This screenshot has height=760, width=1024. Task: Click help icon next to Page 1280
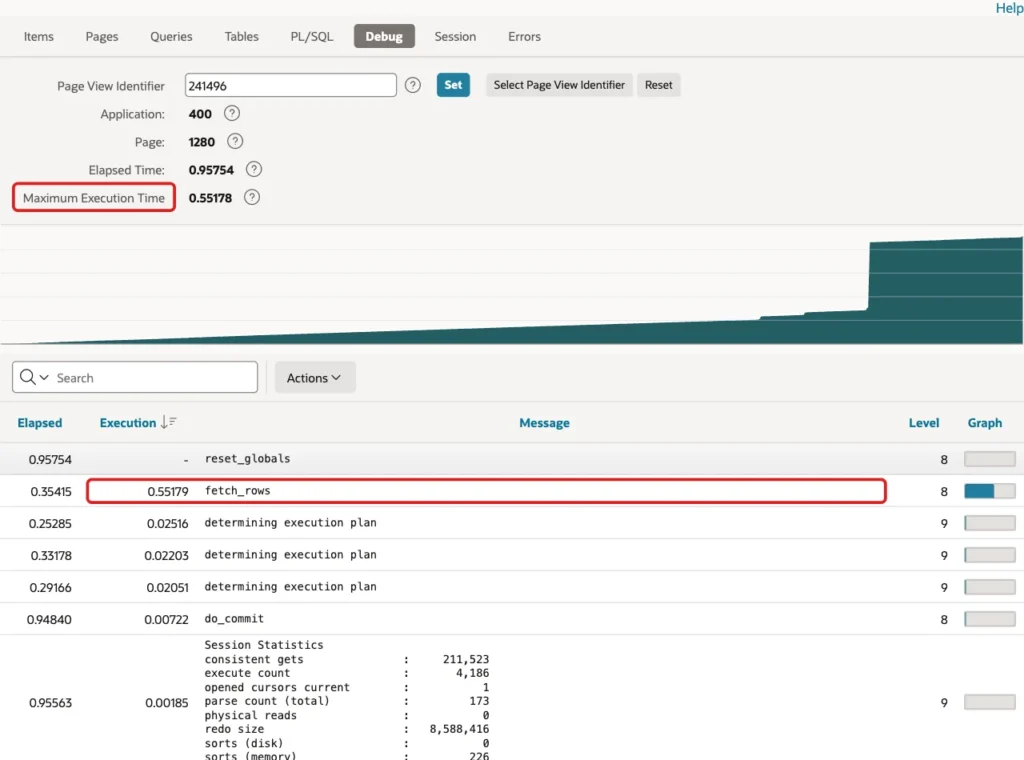(235, 142)
